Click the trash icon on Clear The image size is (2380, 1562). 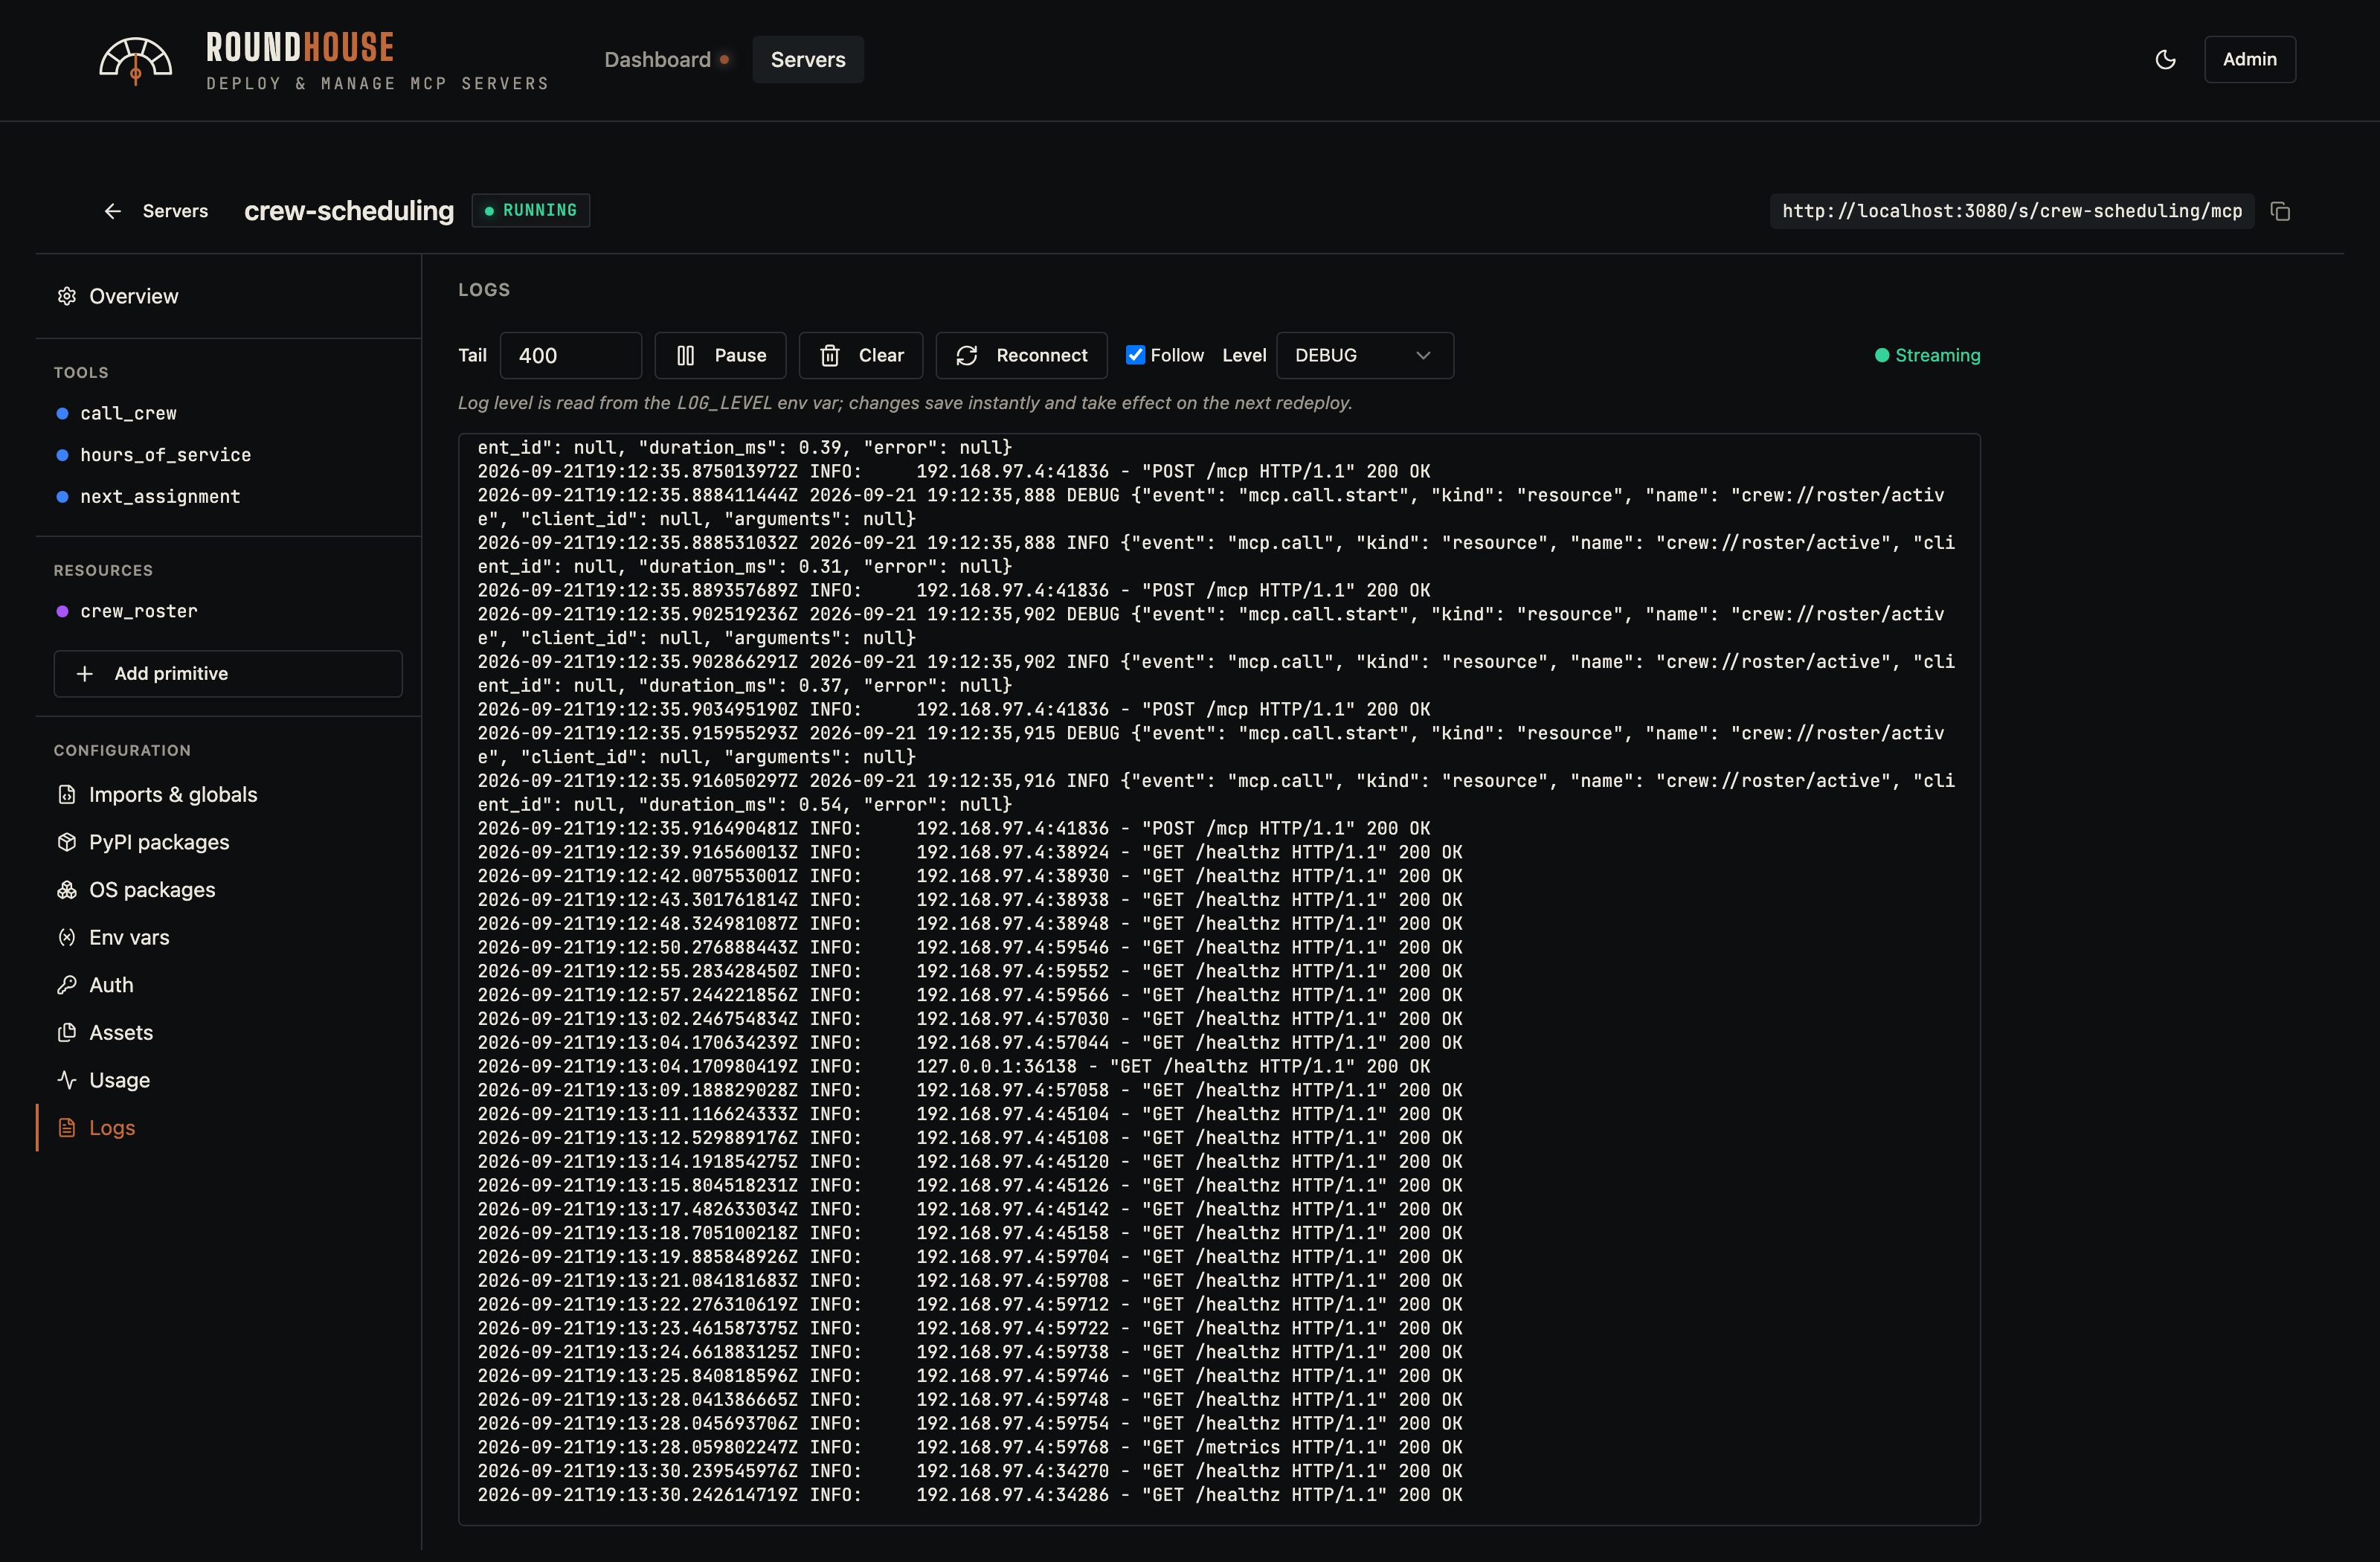tap(830, 356)
